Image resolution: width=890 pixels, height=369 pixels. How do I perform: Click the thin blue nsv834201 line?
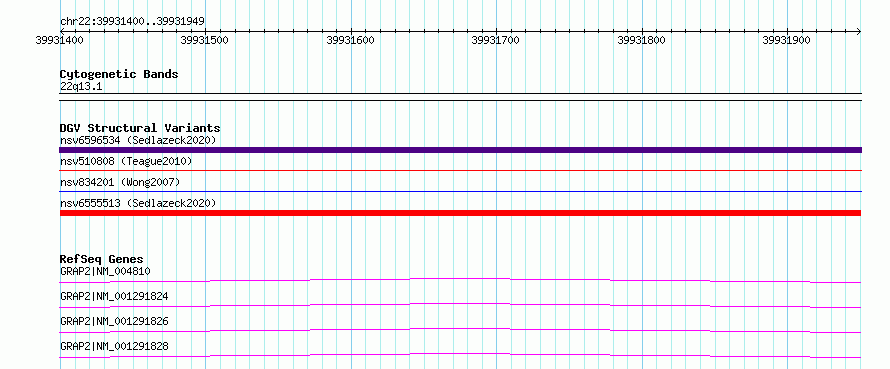(460, 191)
